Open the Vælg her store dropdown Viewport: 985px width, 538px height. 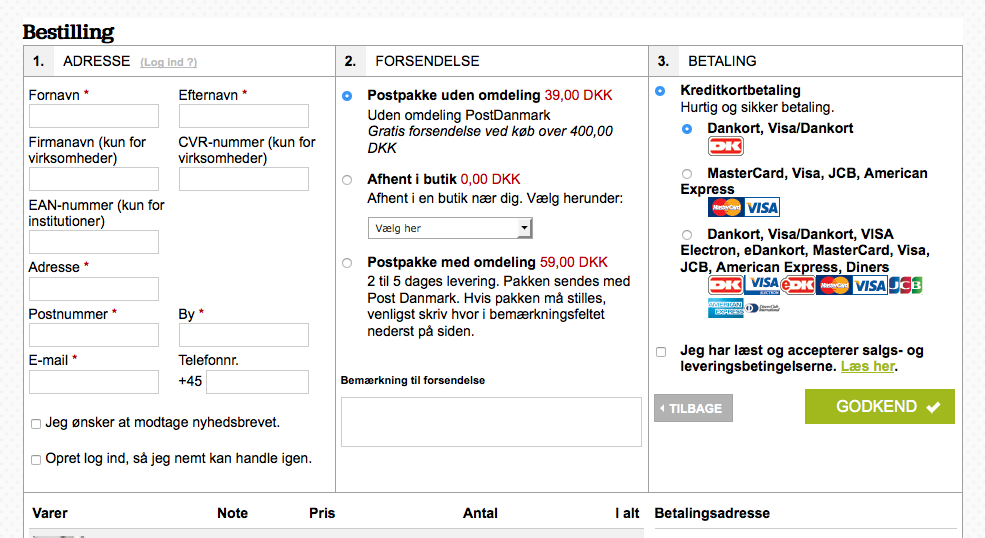click(450, 228)
